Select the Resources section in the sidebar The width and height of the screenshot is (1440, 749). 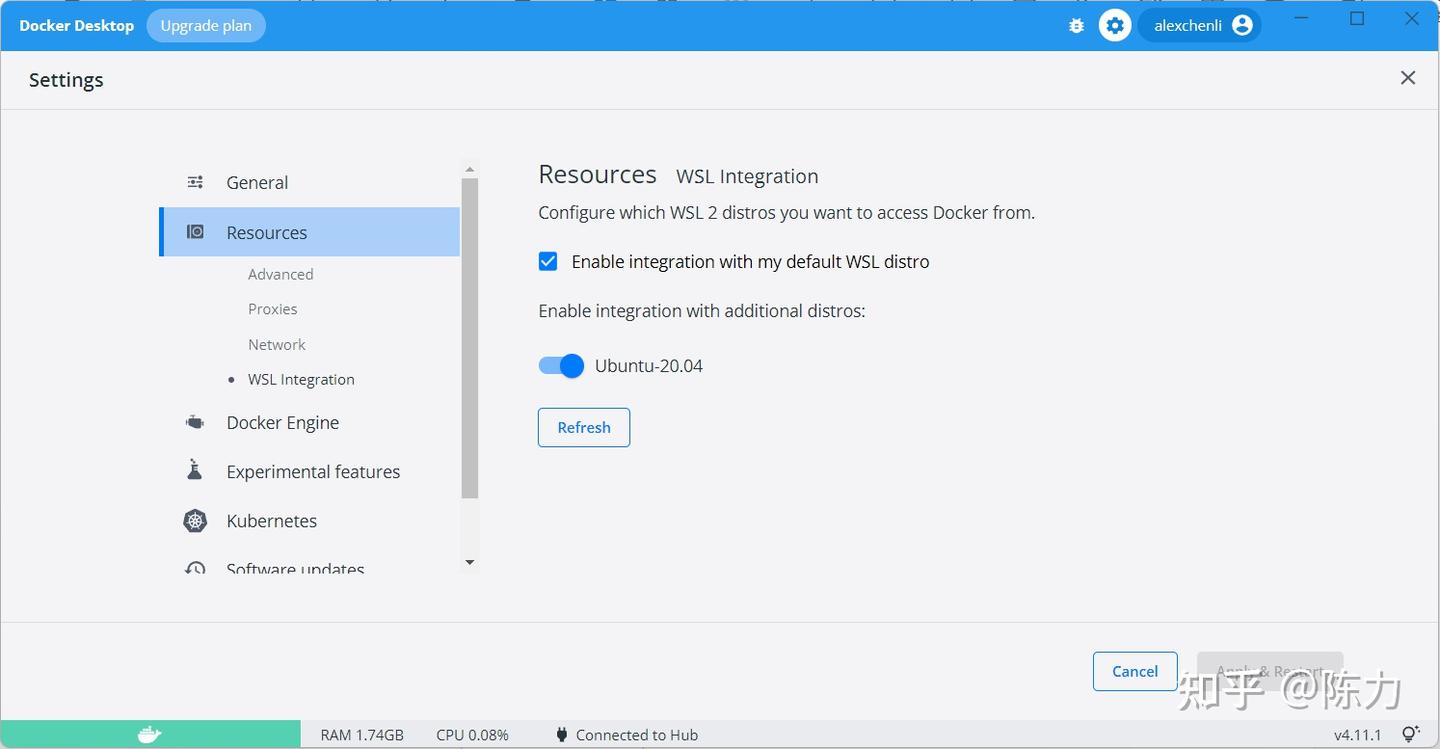pyautogui.click(x=266, y=232)
